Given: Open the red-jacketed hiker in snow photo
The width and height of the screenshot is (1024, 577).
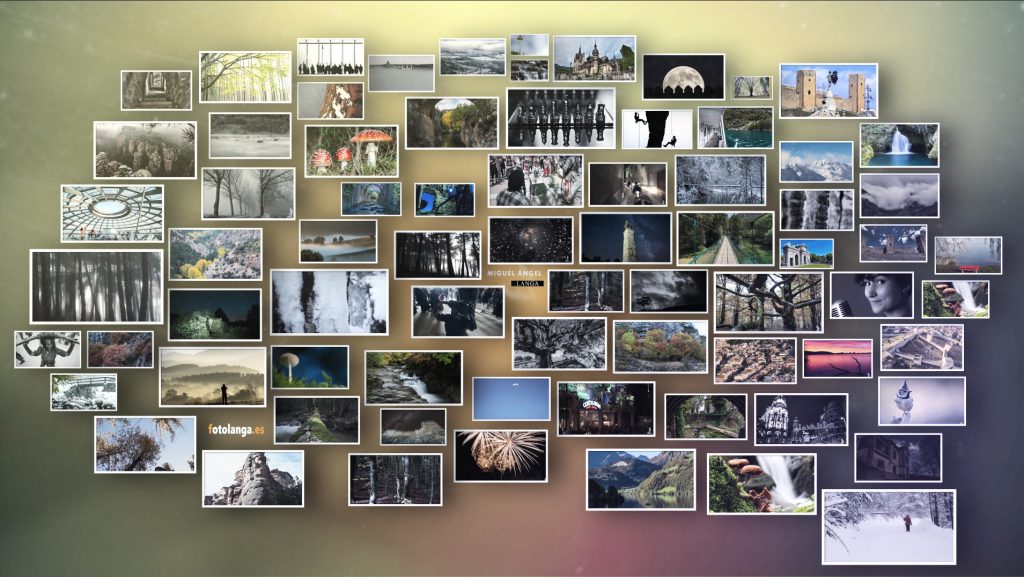Looking at the screenshot, I should click(888, 526).
